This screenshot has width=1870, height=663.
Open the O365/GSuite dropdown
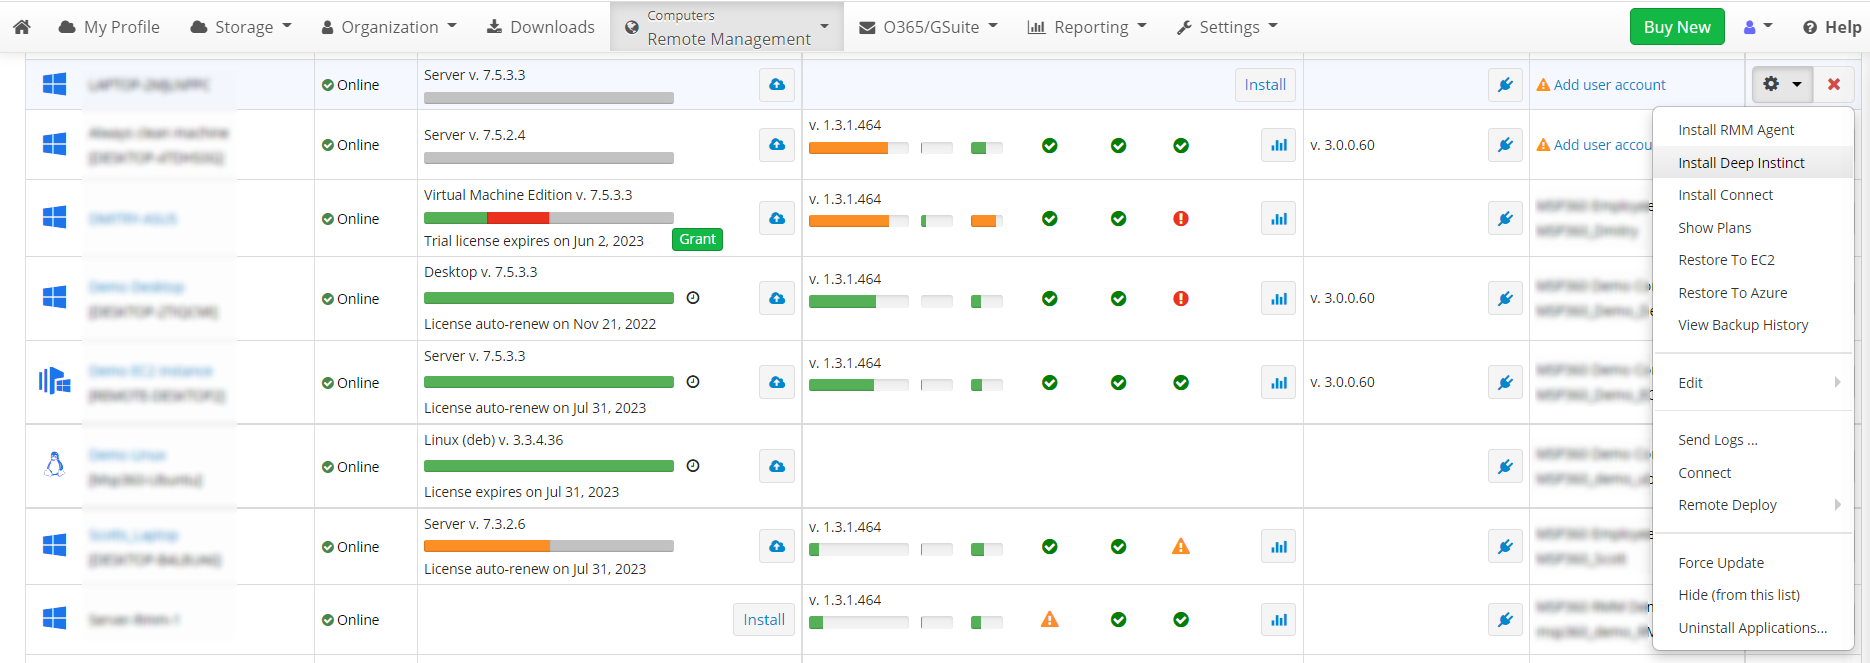(929, 27)
